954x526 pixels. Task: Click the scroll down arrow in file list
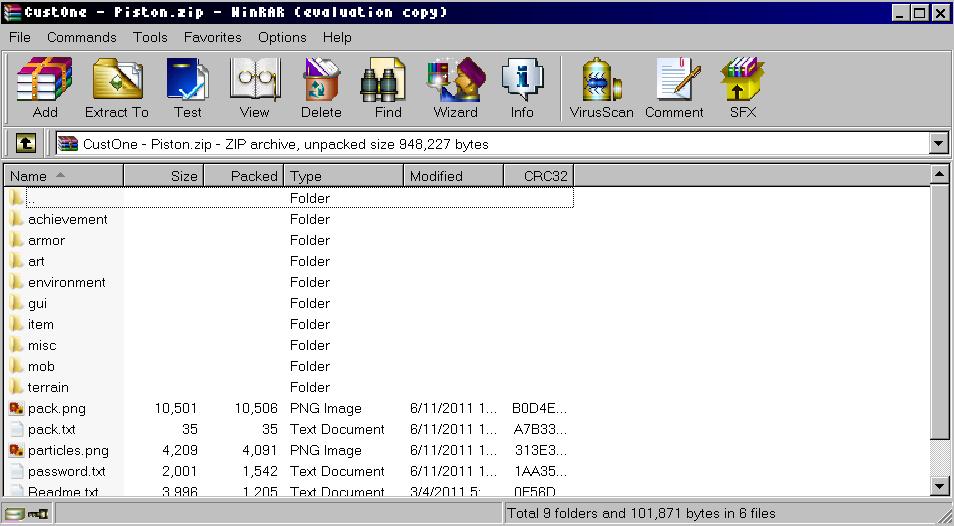pos(939,486)
